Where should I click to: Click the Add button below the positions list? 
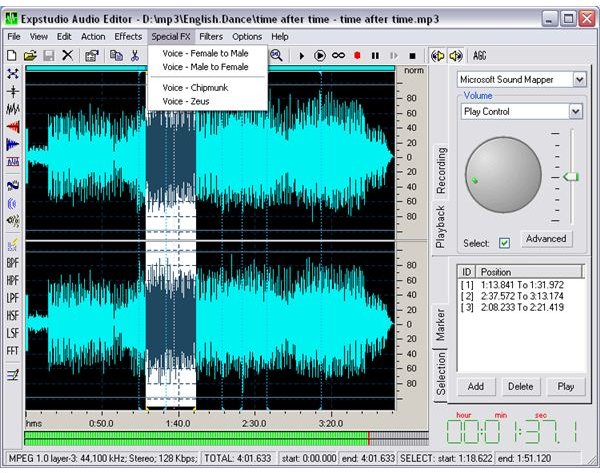476,387
